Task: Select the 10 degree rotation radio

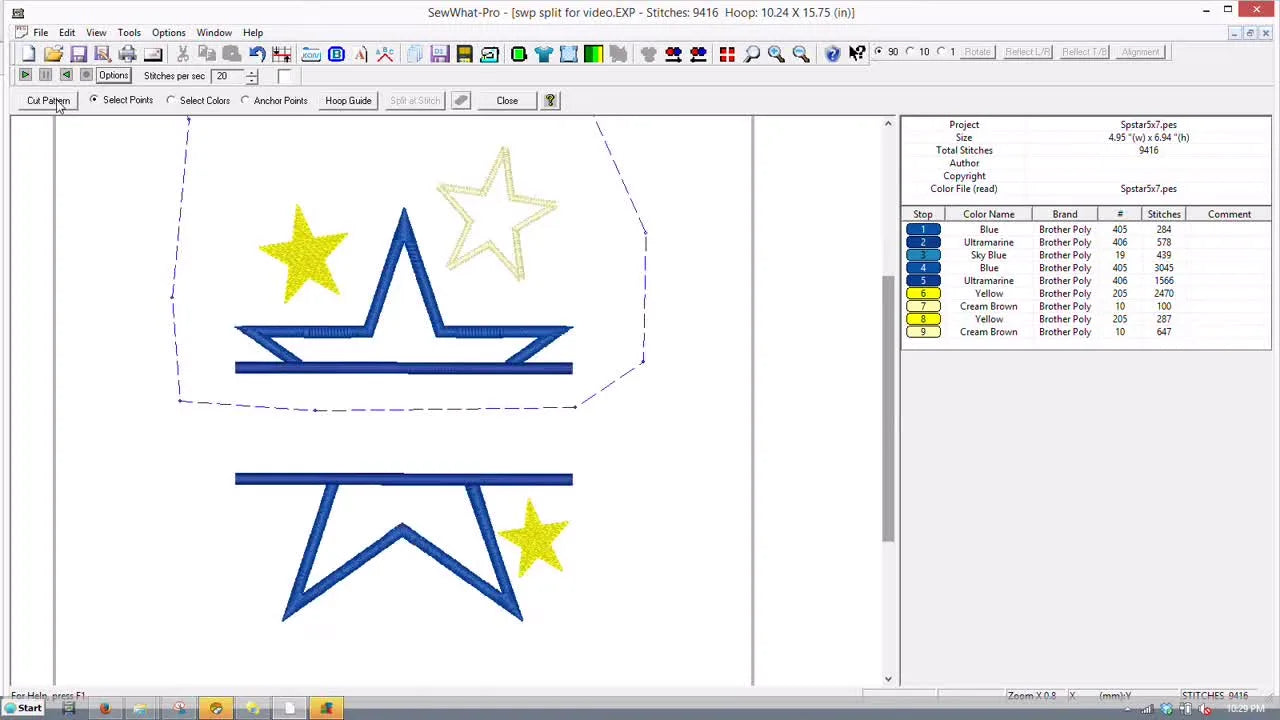Action: 910,52
